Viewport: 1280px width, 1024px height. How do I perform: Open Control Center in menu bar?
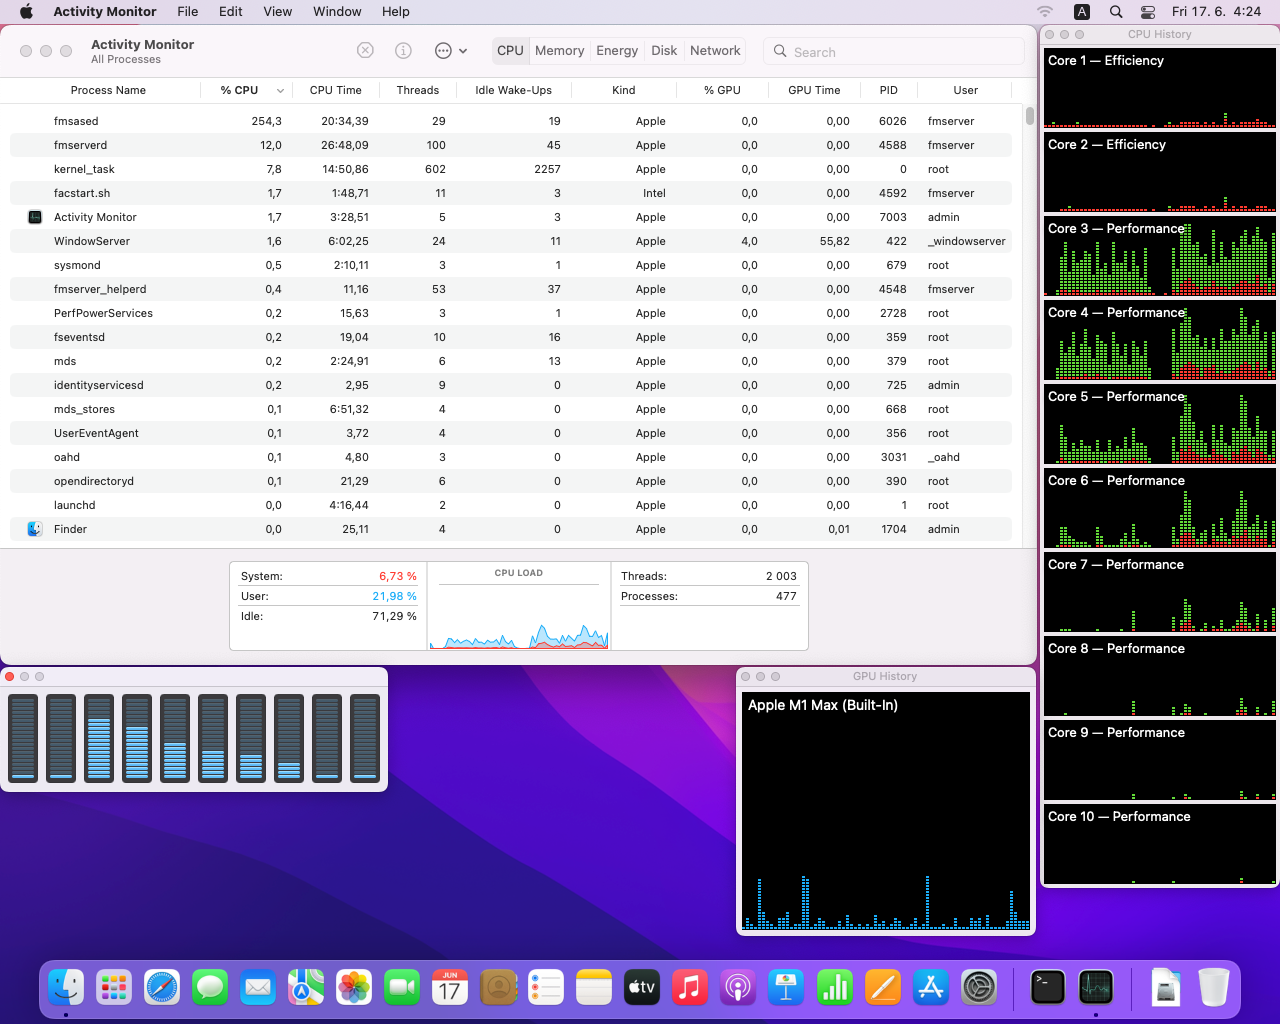click(1148, 12)
